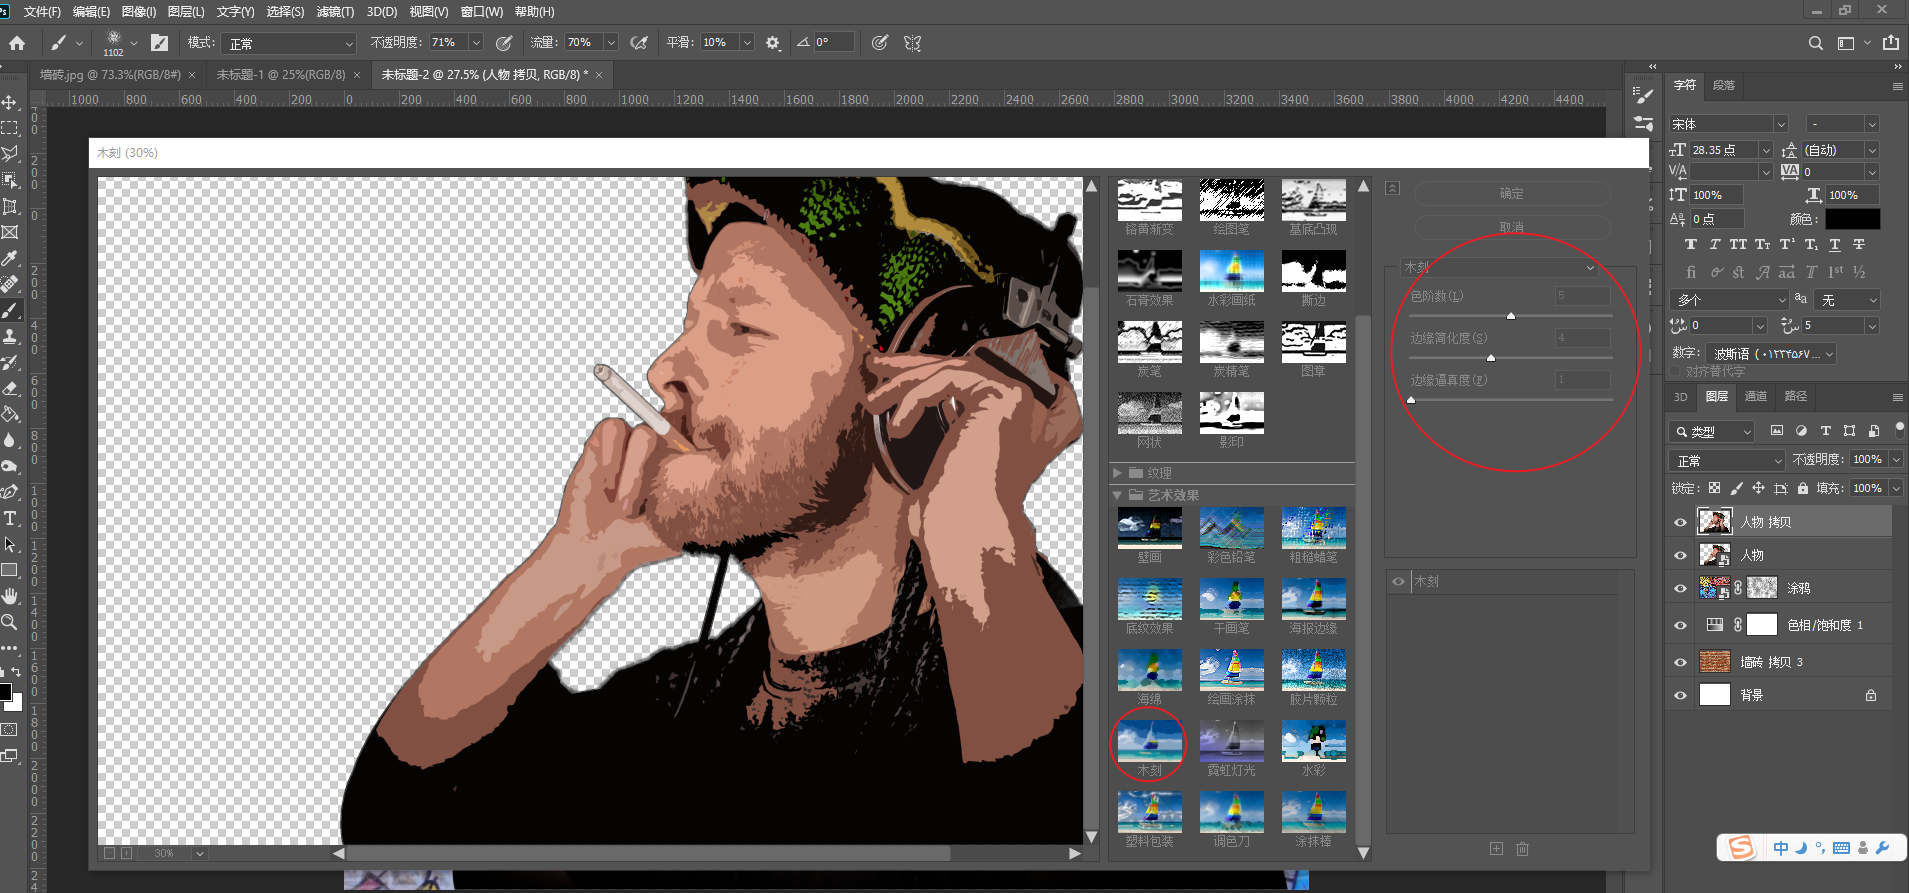Open the layer filter 类型 dropdown
1909x893 pixels.
pyautogui.click(x=1711, y=431)
